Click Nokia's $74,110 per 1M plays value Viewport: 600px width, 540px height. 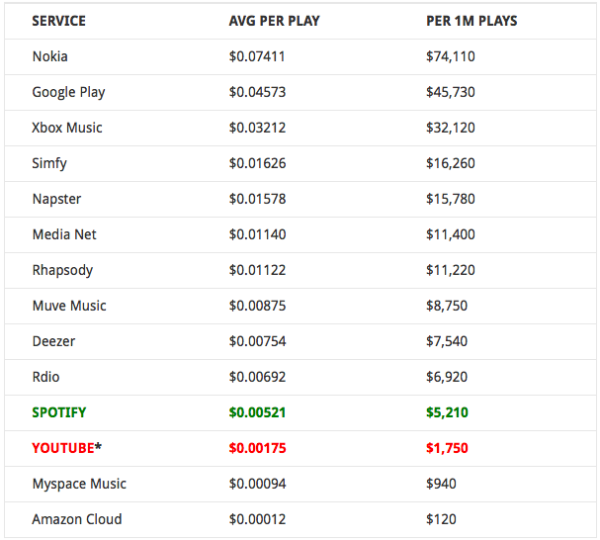click(x=450, y=56)
